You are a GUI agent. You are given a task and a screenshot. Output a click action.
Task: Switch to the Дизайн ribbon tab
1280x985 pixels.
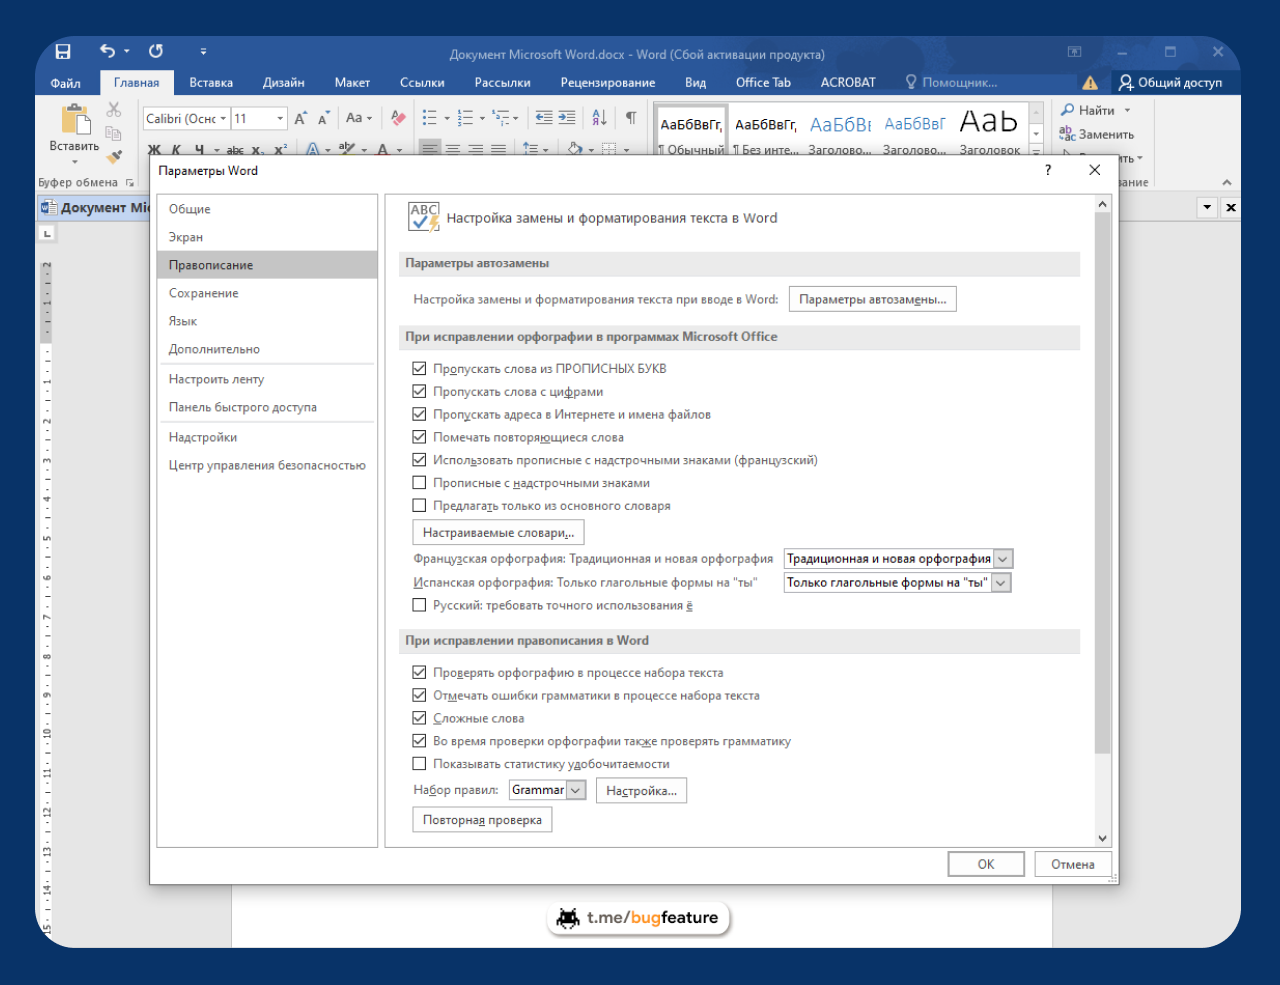click(x=284, y=83)
